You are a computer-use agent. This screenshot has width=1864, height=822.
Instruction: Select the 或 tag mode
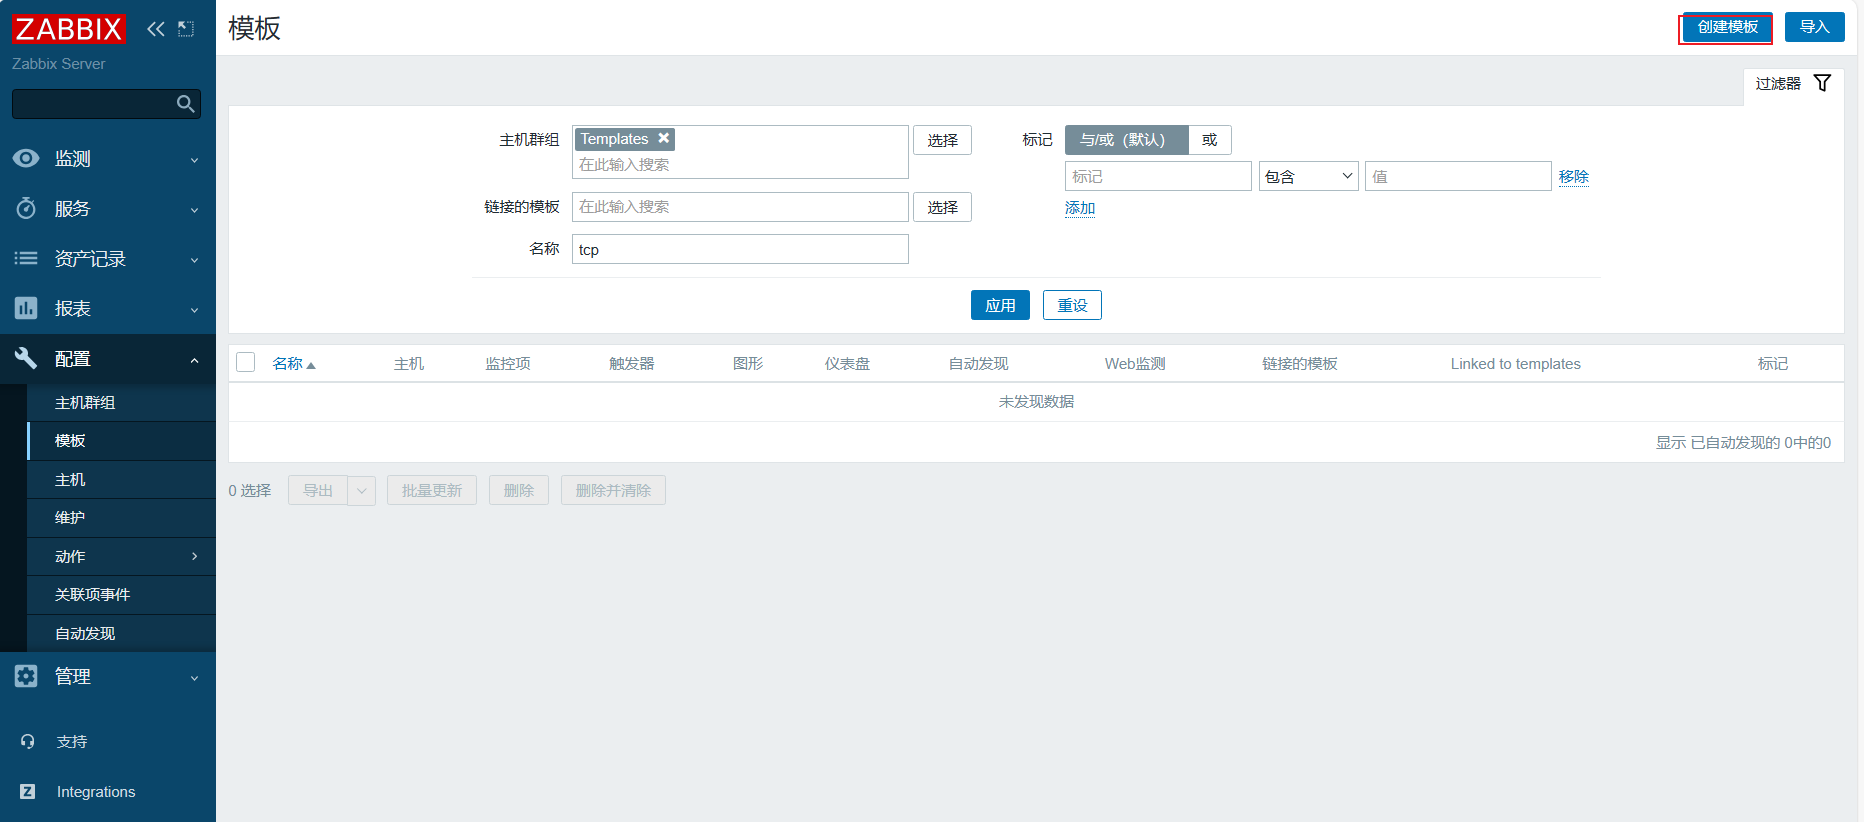[1210, 140]
